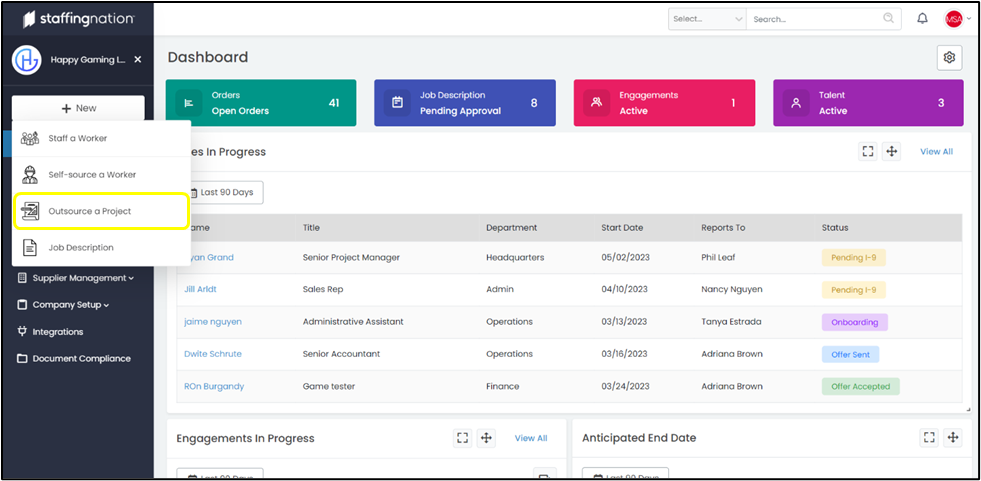
Task: Click View All for Hires In Progress
Action: (937, 151)
